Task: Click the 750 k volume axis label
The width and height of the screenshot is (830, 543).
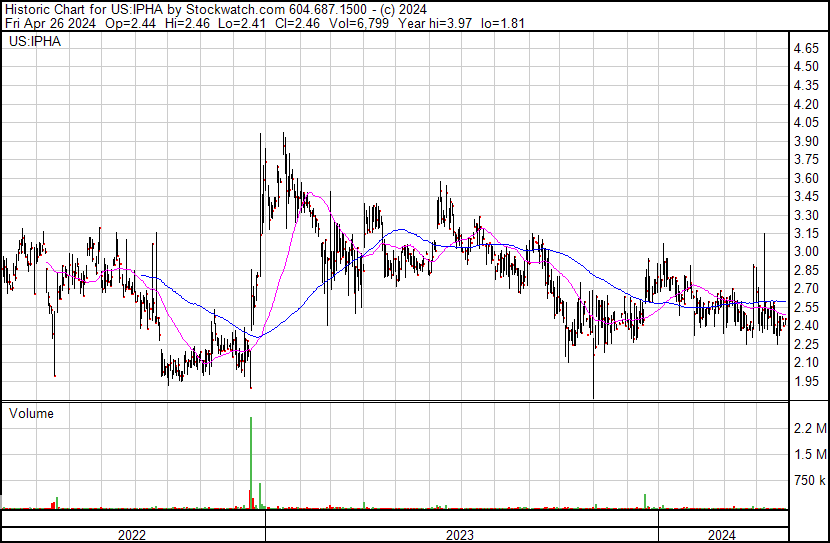Action: point(808,481)
